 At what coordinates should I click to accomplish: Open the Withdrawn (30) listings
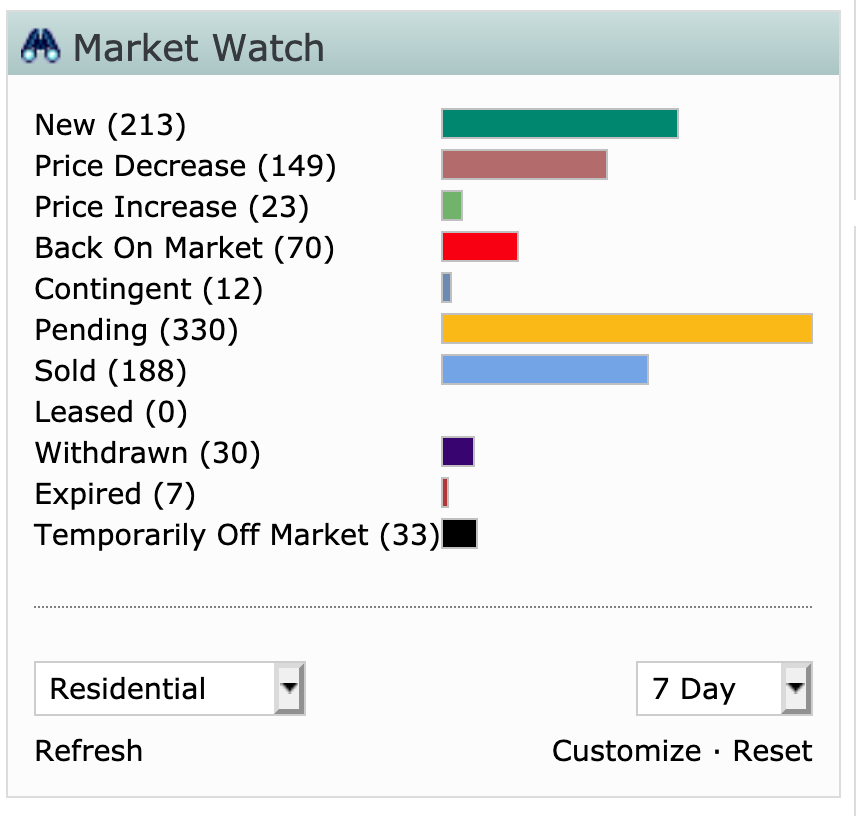point(147,454)
